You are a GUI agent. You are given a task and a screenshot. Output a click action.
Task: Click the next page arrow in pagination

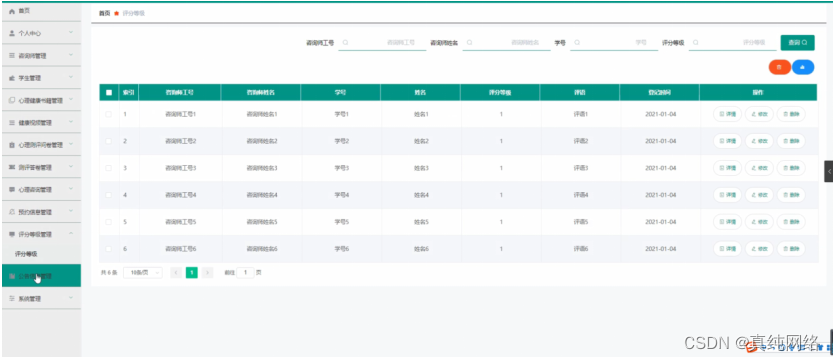(207, 272)
